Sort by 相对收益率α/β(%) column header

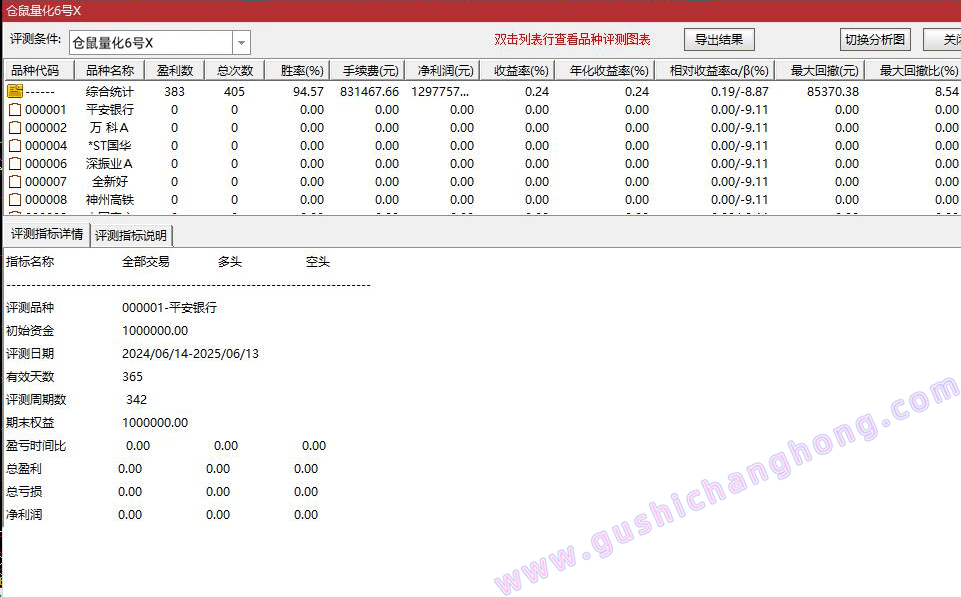tap(715, 70)
